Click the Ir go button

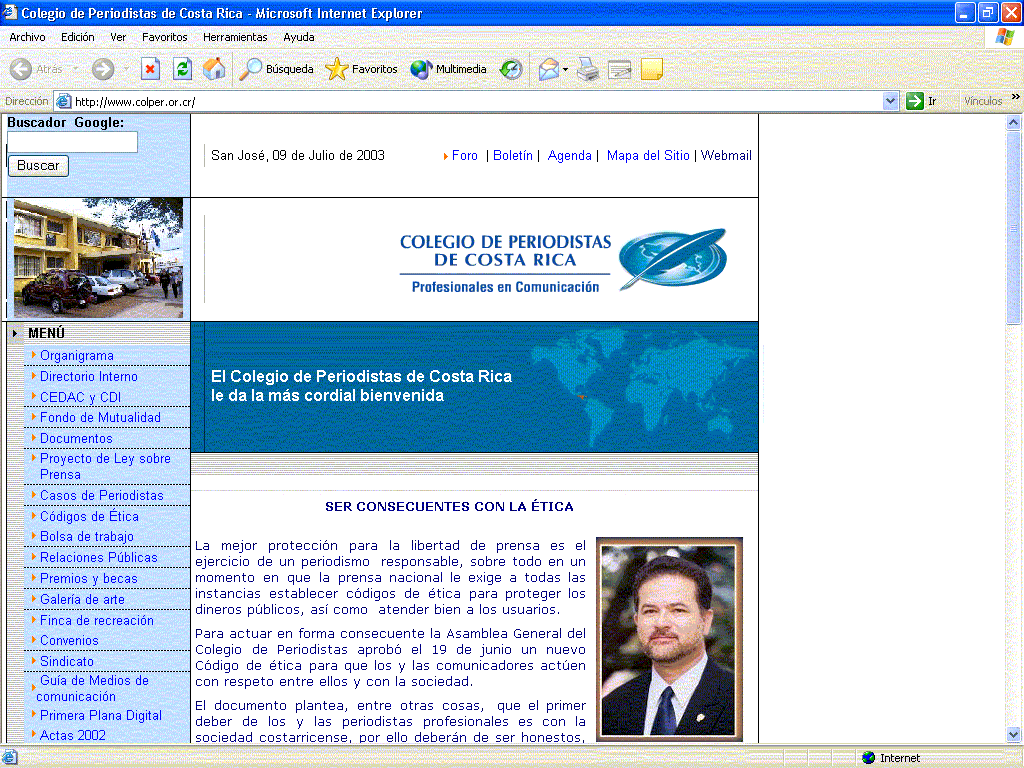coord(922,101)
